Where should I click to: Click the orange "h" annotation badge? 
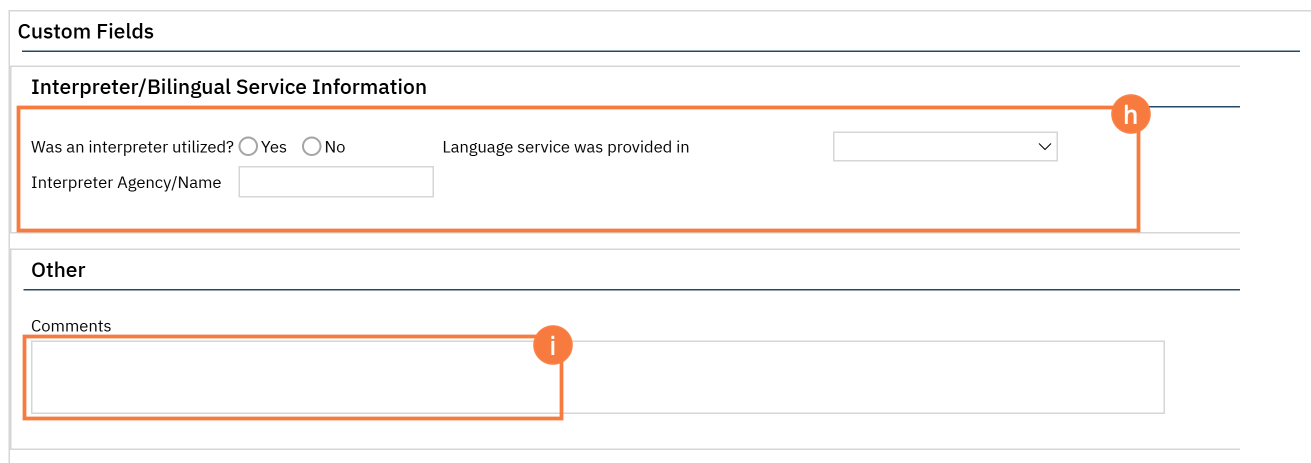(x=1130, y=115)
